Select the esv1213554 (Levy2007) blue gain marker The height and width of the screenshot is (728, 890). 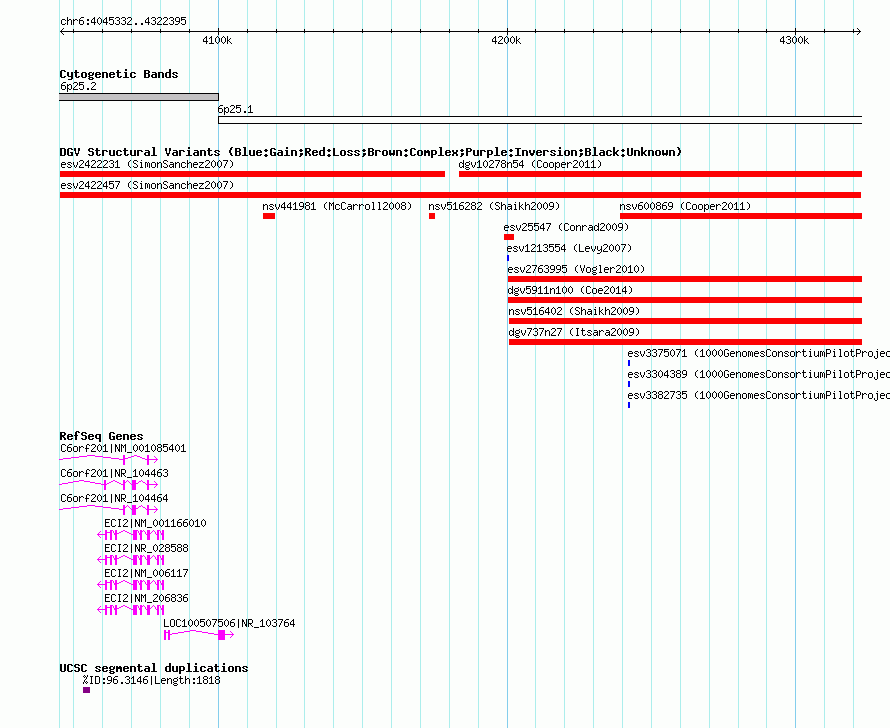pyautogui.click(x=508, y=258)
